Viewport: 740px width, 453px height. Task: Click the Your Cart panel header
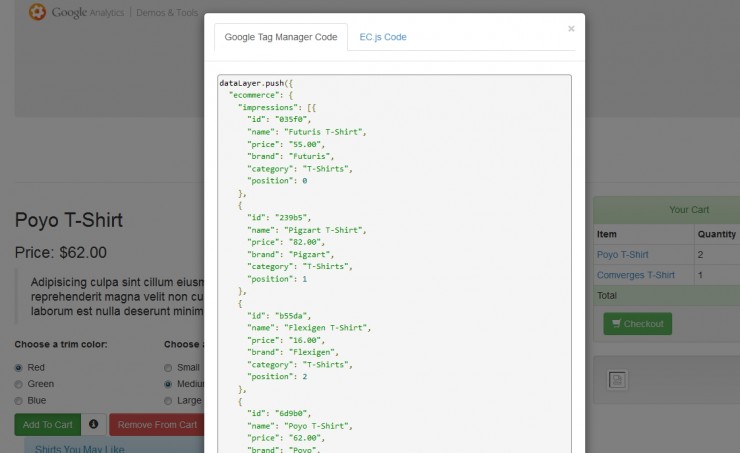point(666,210)
